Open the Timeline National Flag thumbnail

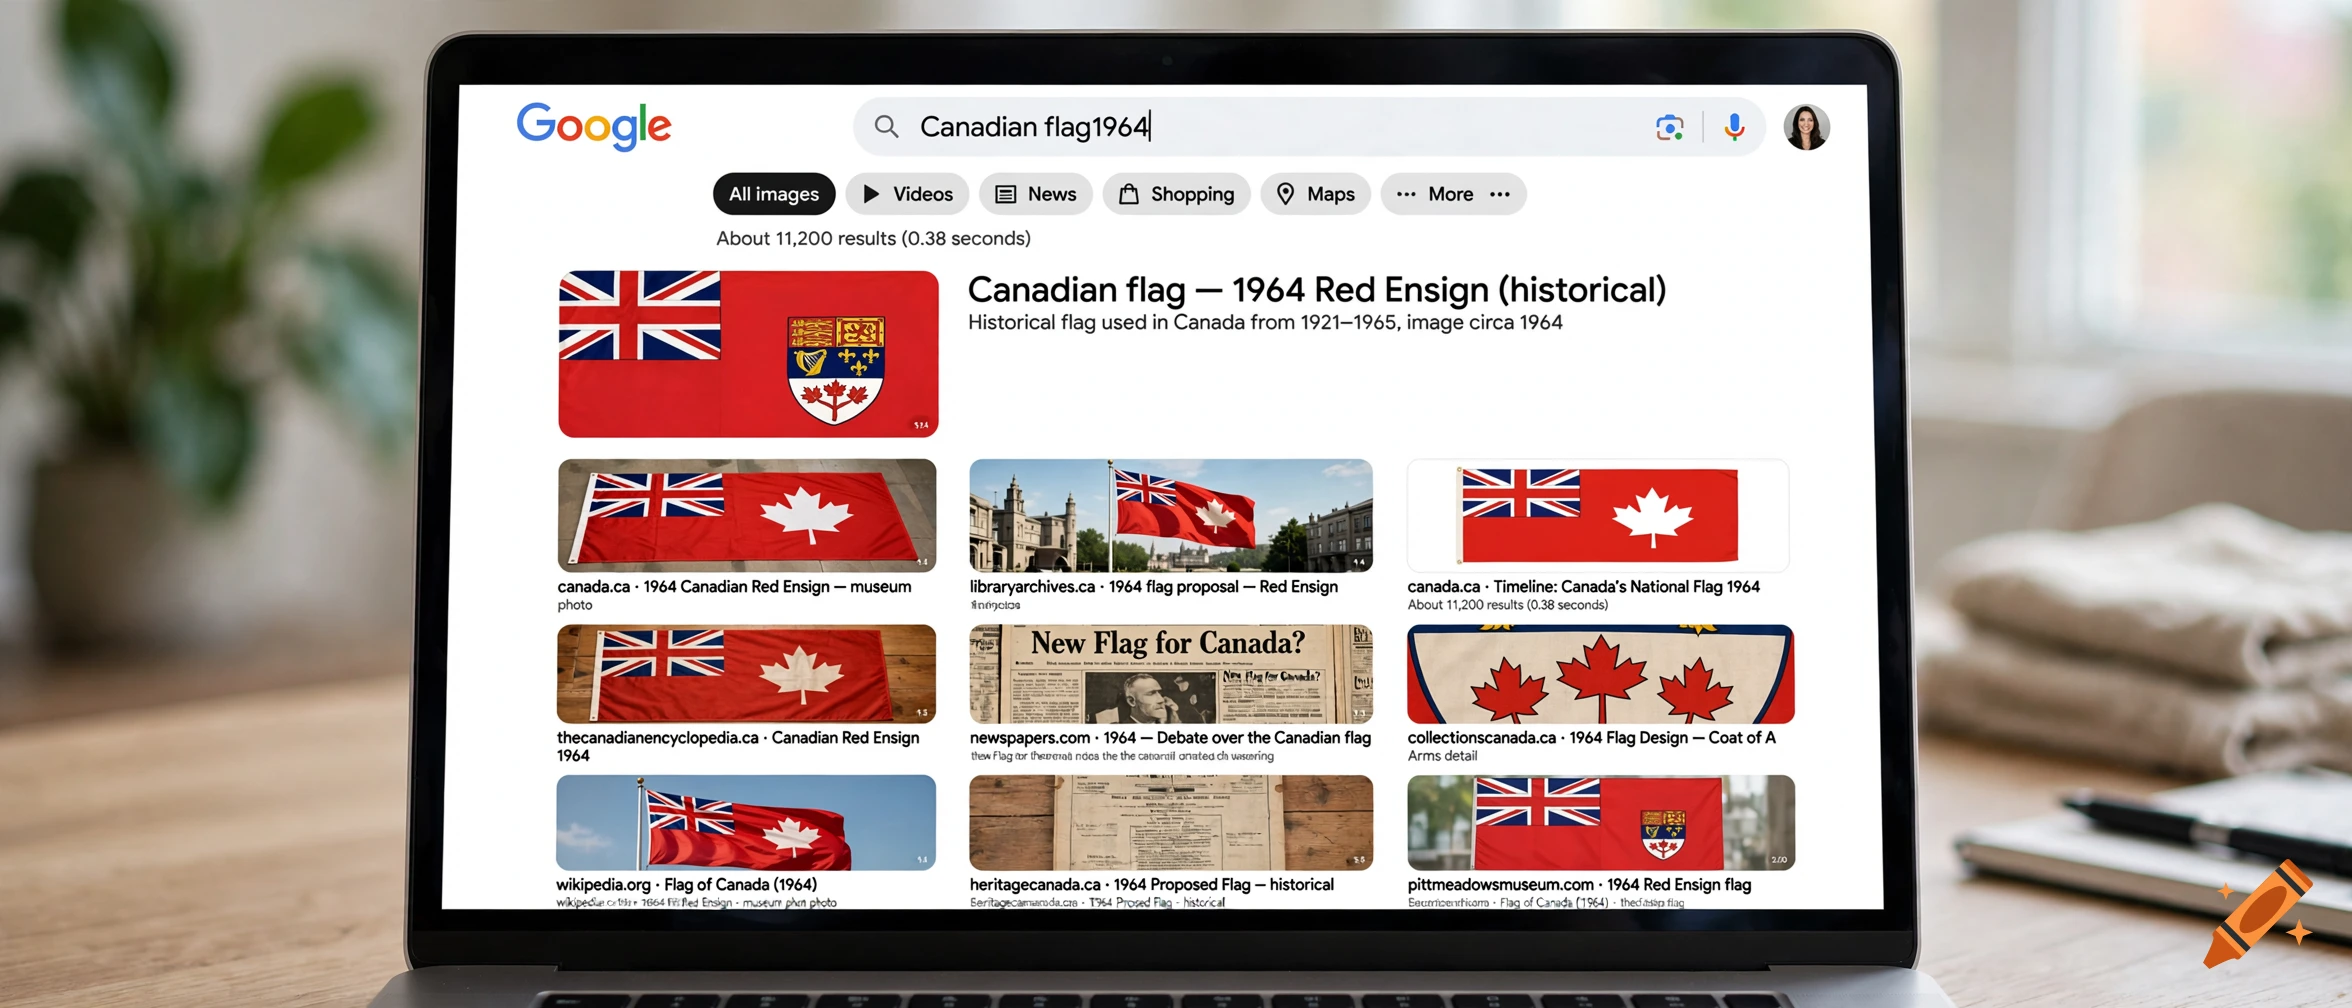[1598, 515]
